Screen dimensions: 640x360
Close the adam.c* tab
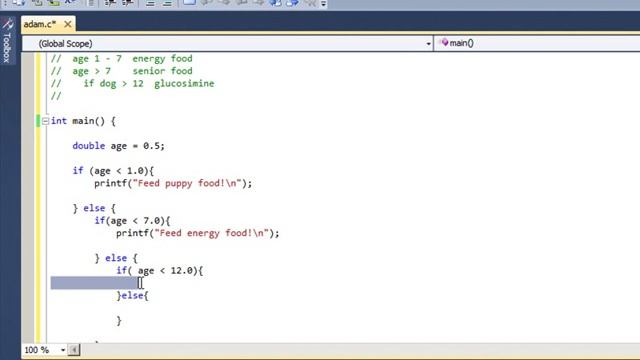click(x=68, y=24)
